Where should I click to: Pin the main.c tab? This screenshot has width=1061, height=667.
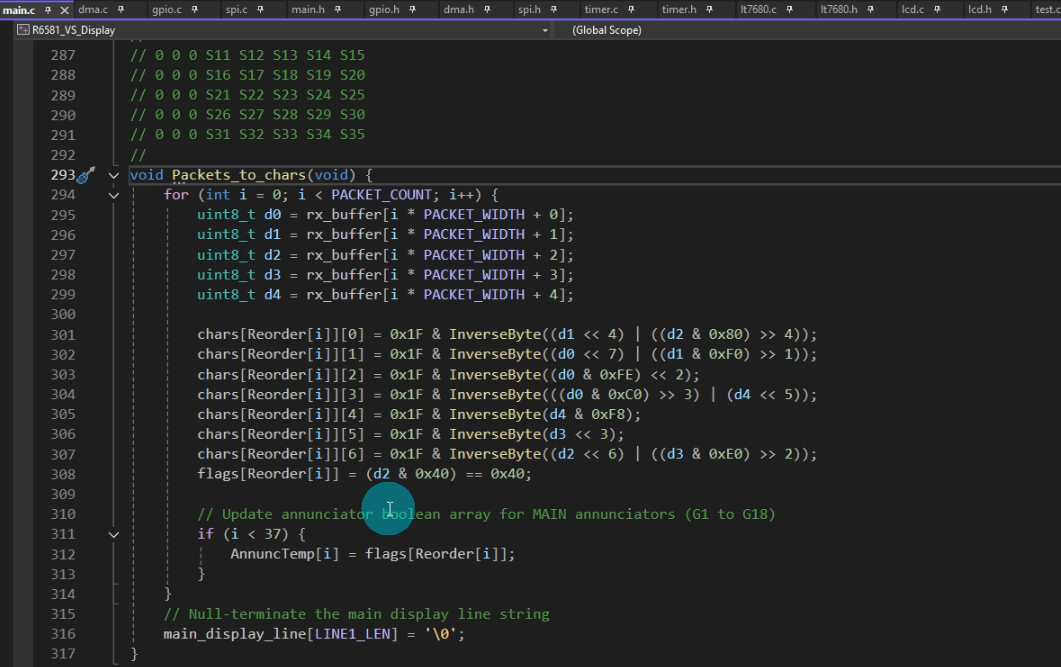coord(47,10)
